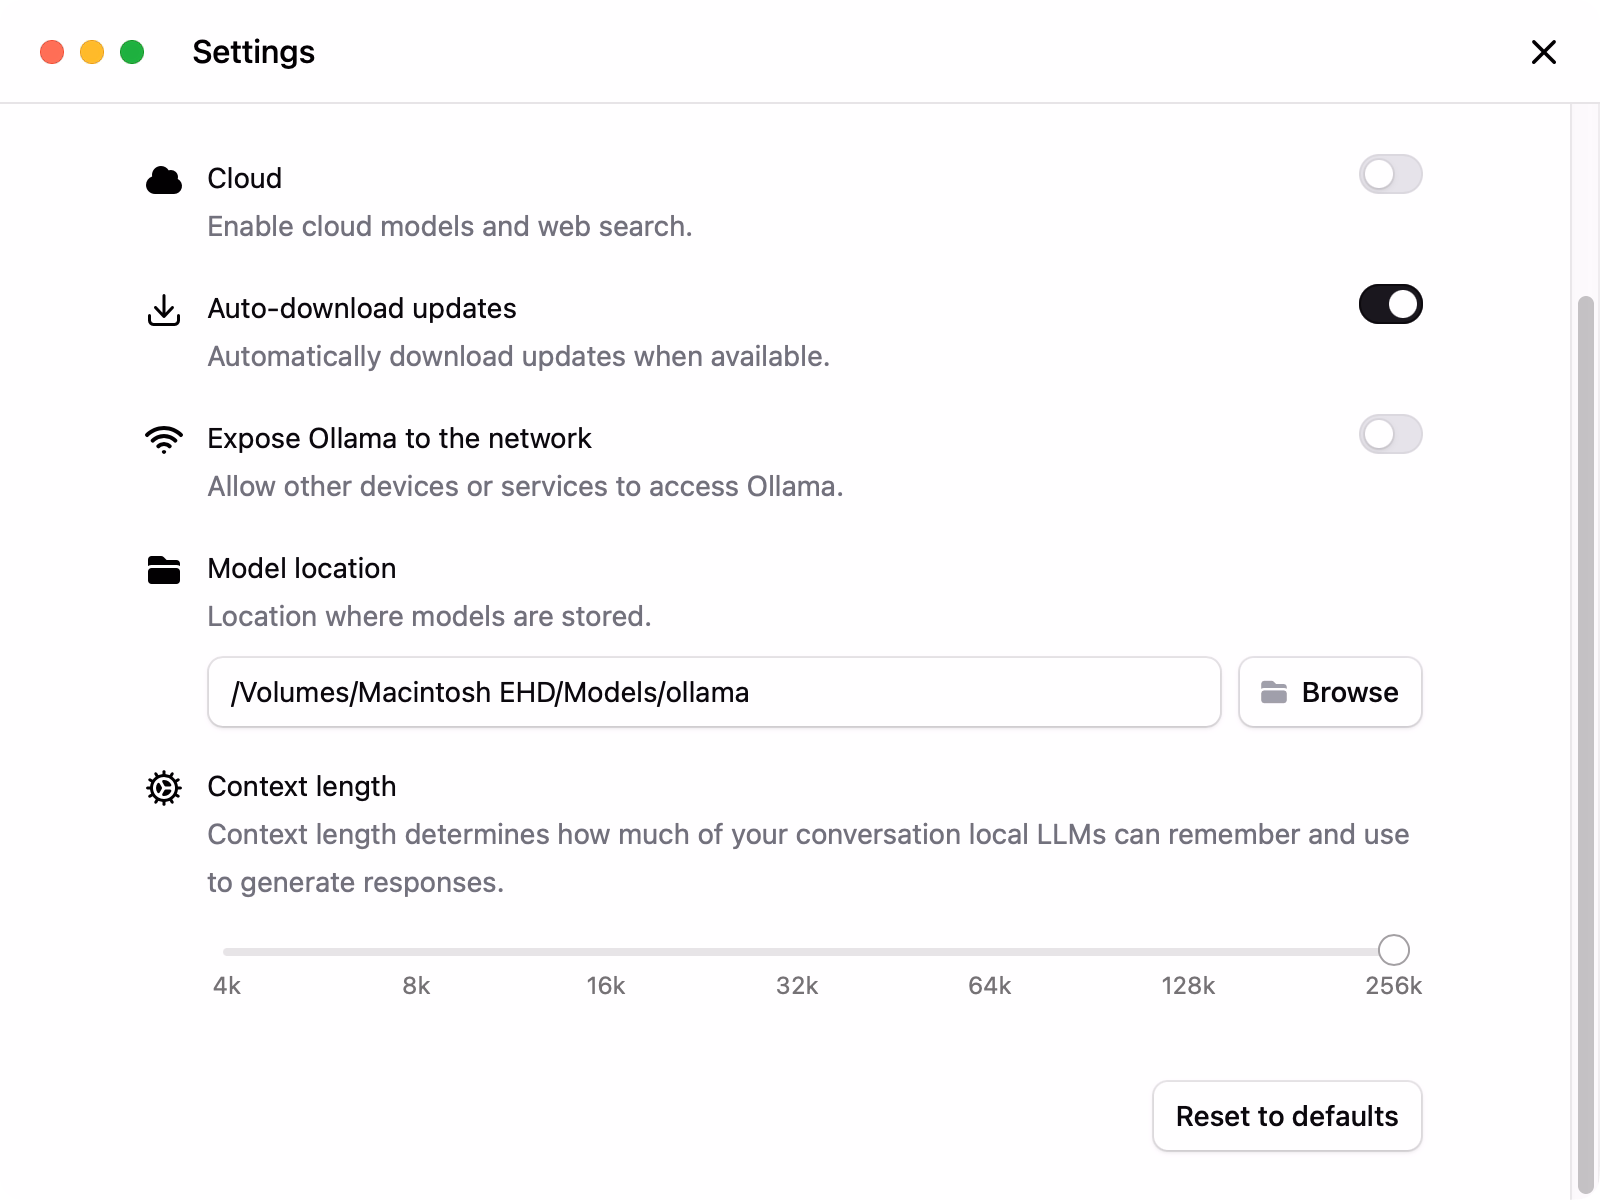The height and width of the screenshot is (1200, 1600).
Task: Enable the Cloud models toggle
Action: 1390,175
